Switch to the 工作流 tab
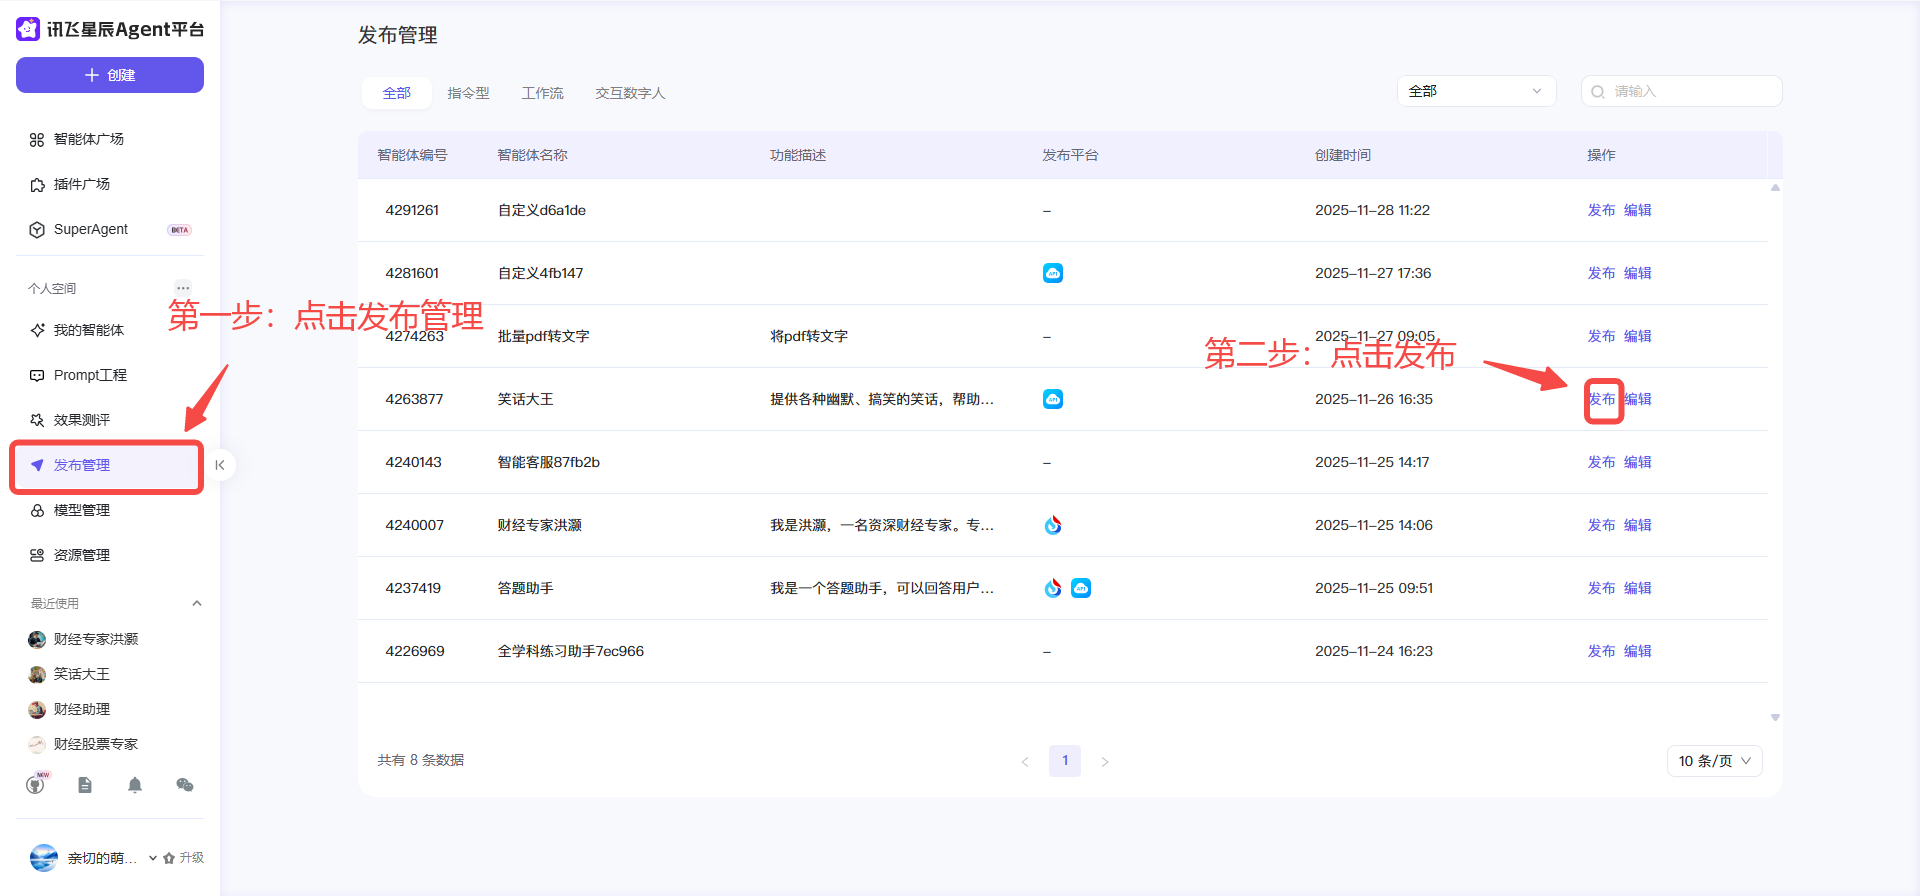Viewport: 1920px width, 896px height. [x=542, y=93]
